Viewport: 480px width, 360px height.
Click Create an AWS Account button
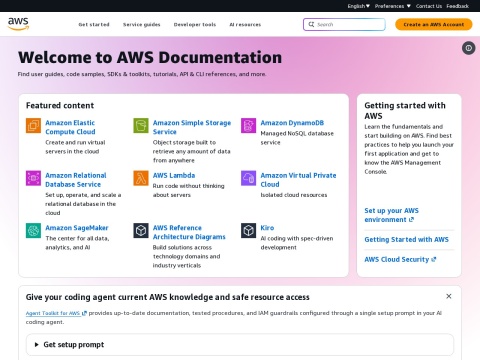point(434,24)
